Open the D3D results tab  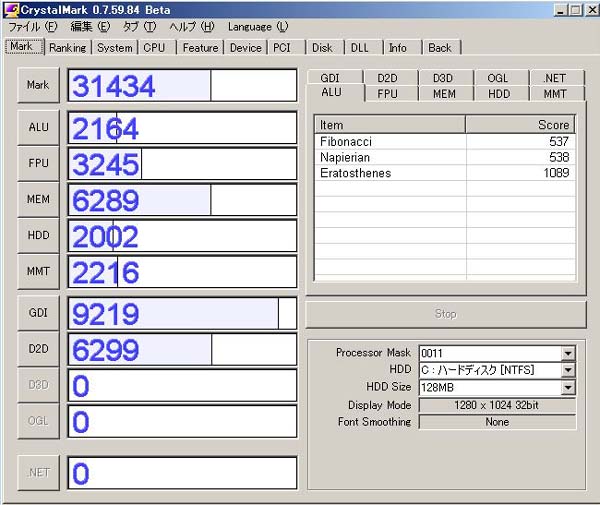447,78
